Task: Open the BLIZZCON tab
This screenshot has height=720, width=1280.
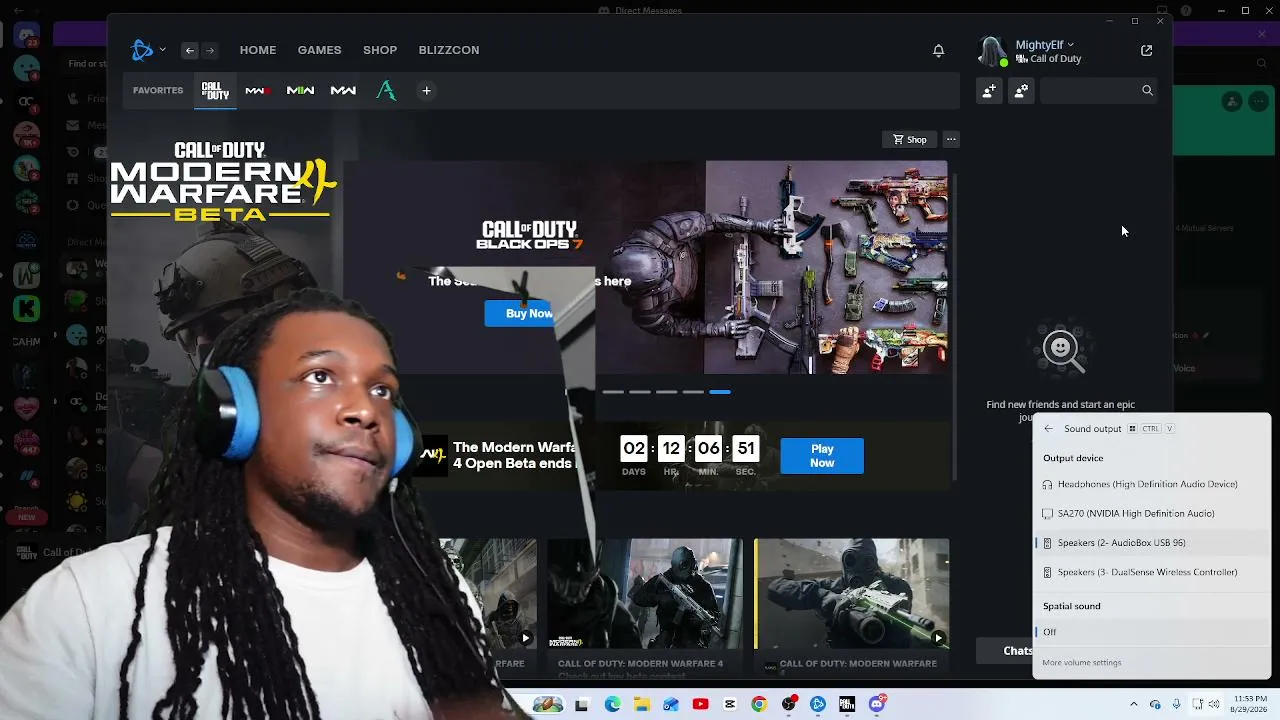Action: (449, 50)
